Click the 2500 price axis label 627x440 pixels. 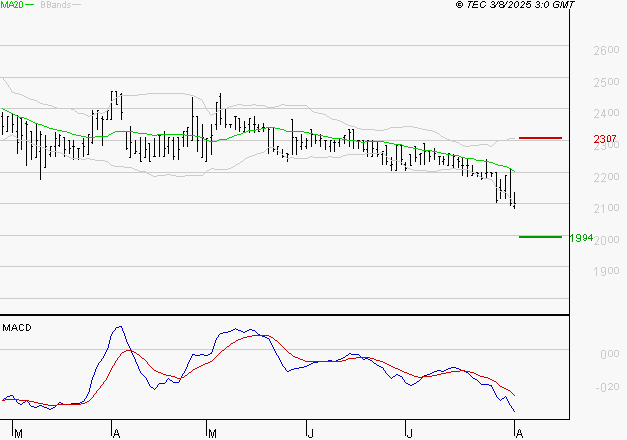point(606,82)
